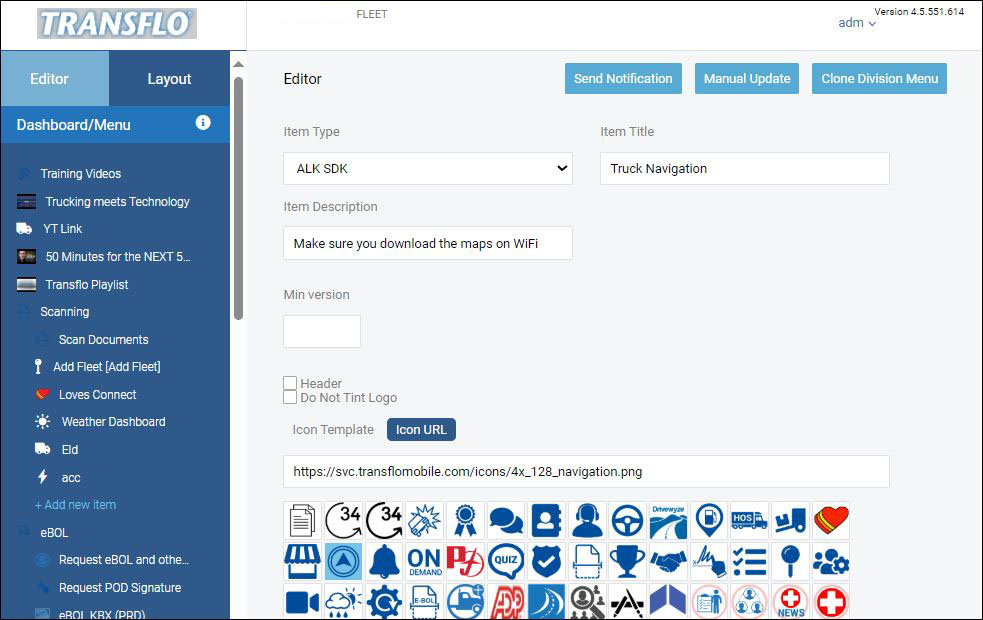
Task: Switch to the Layout tab
Action: click(169, 78)
